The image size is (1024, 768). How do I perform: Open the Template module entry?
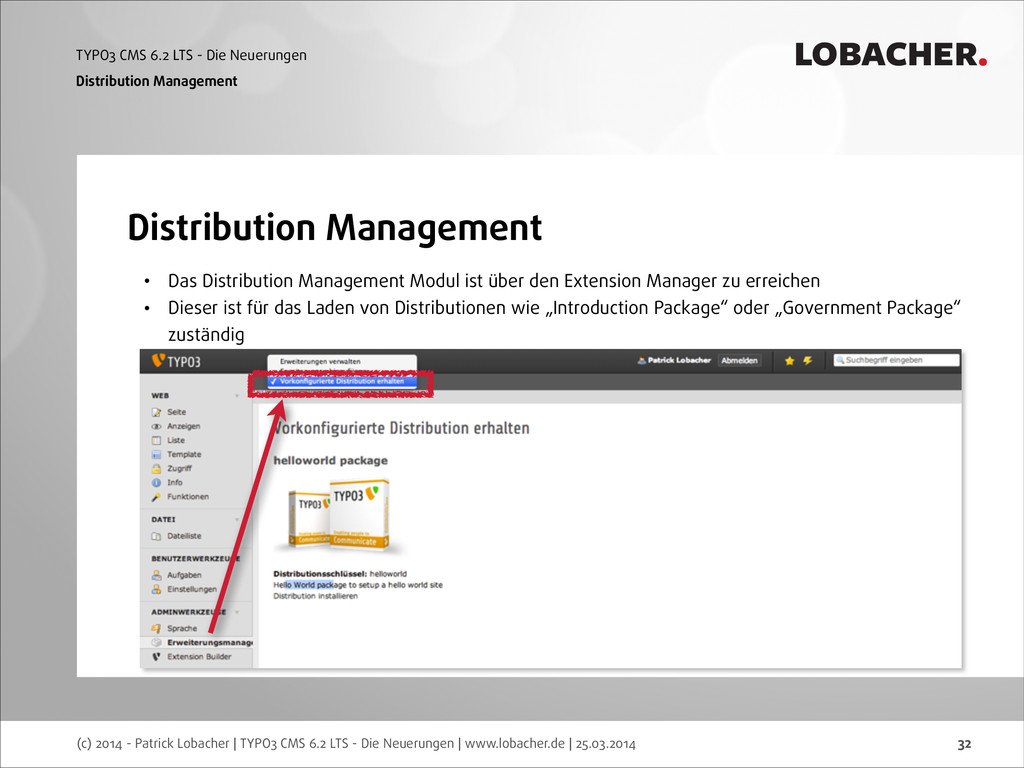[184, 455]
